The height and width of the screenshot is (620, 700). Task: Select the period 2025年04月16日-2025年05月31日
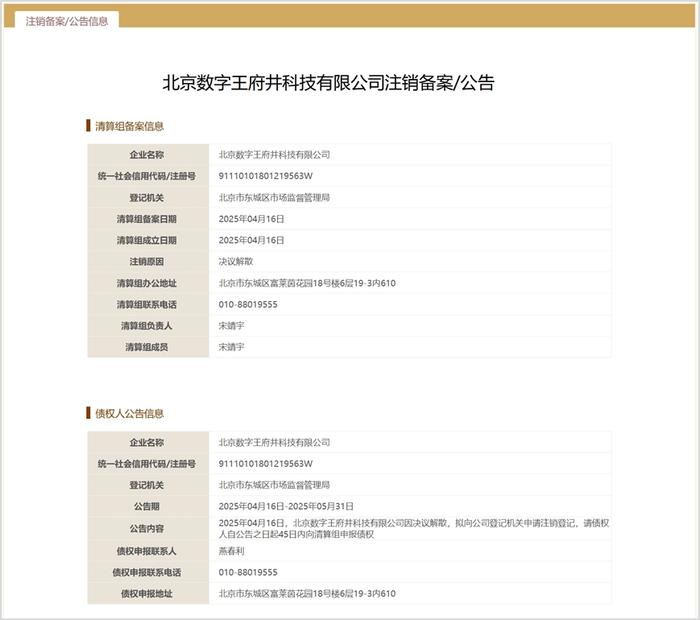tap(286, 506)
